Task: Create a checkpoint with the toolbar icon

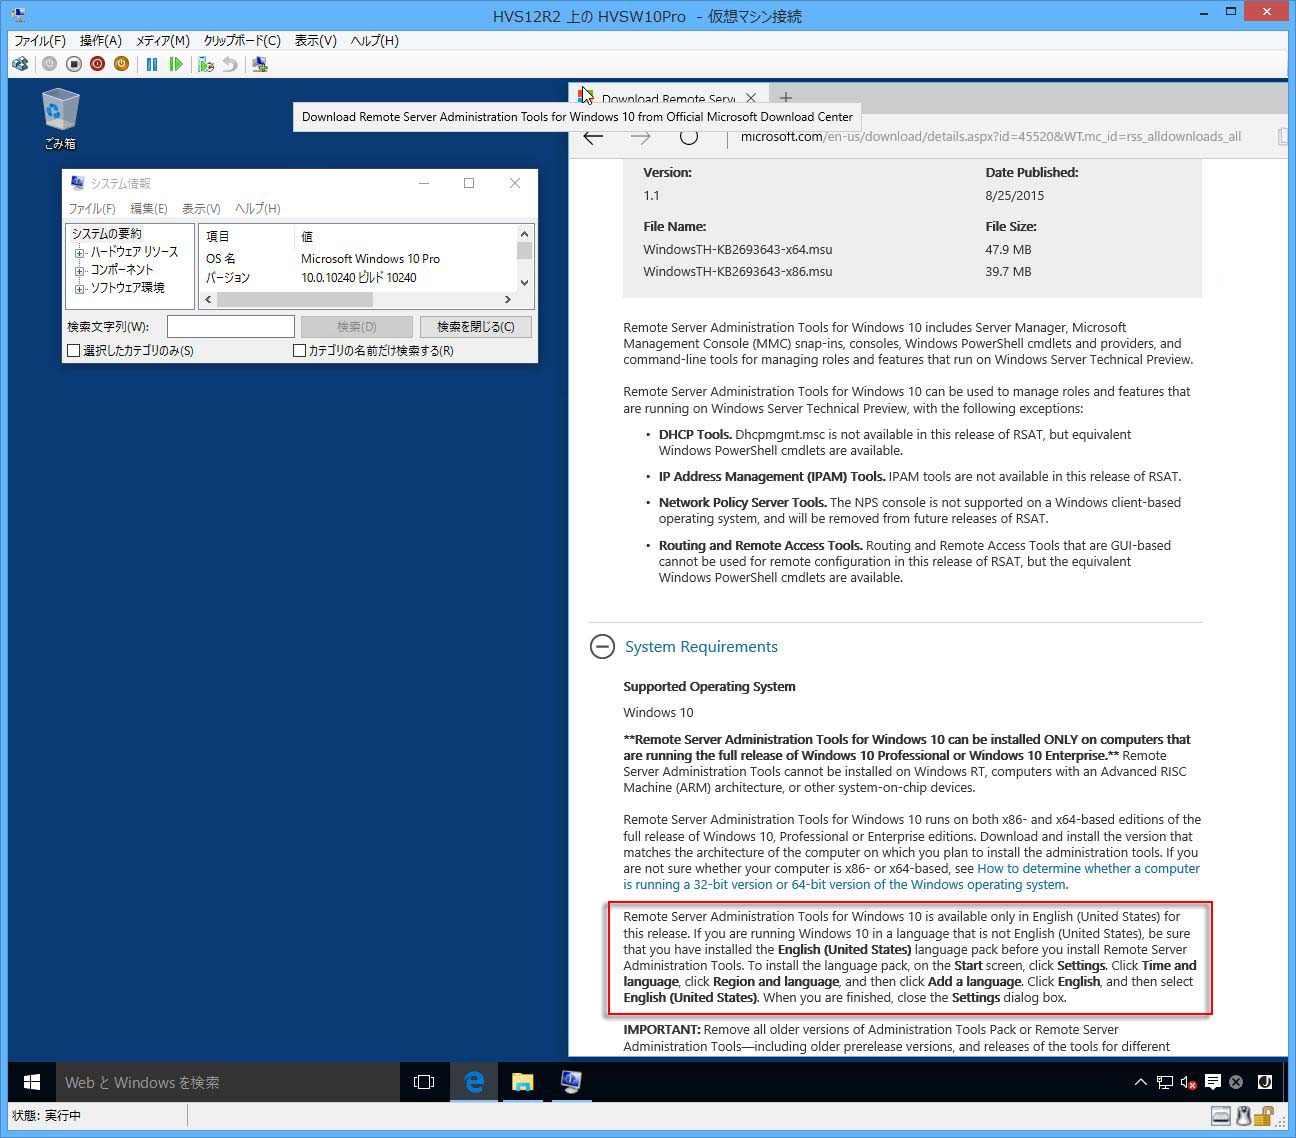Action: click(x=206, y=64)
